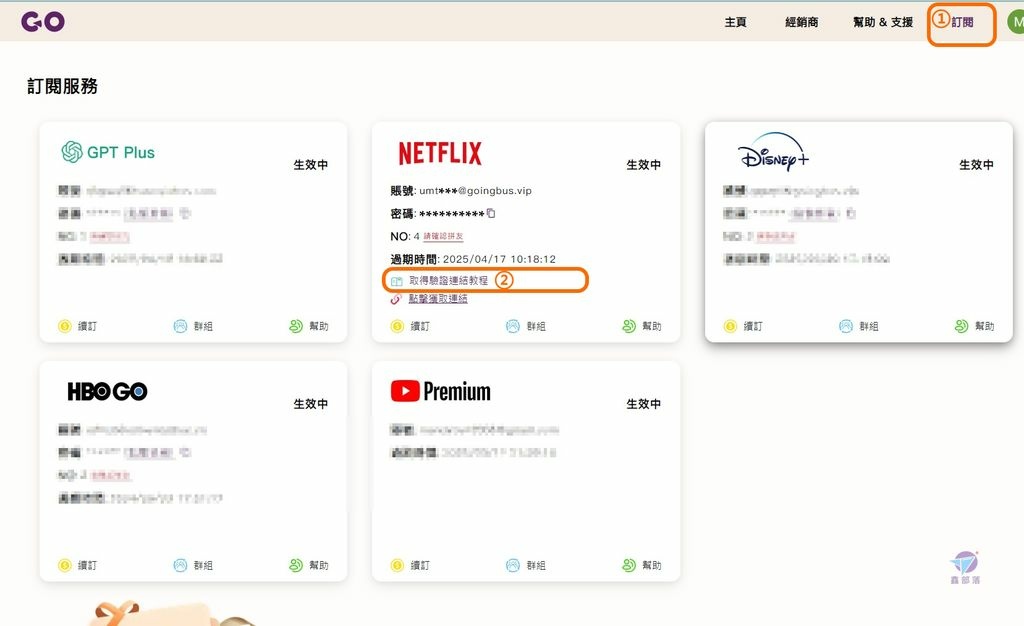1024x626 pixels.
Task: Click the 生效中 status on the Disney+ card
Action: click(x=976, y=165)
